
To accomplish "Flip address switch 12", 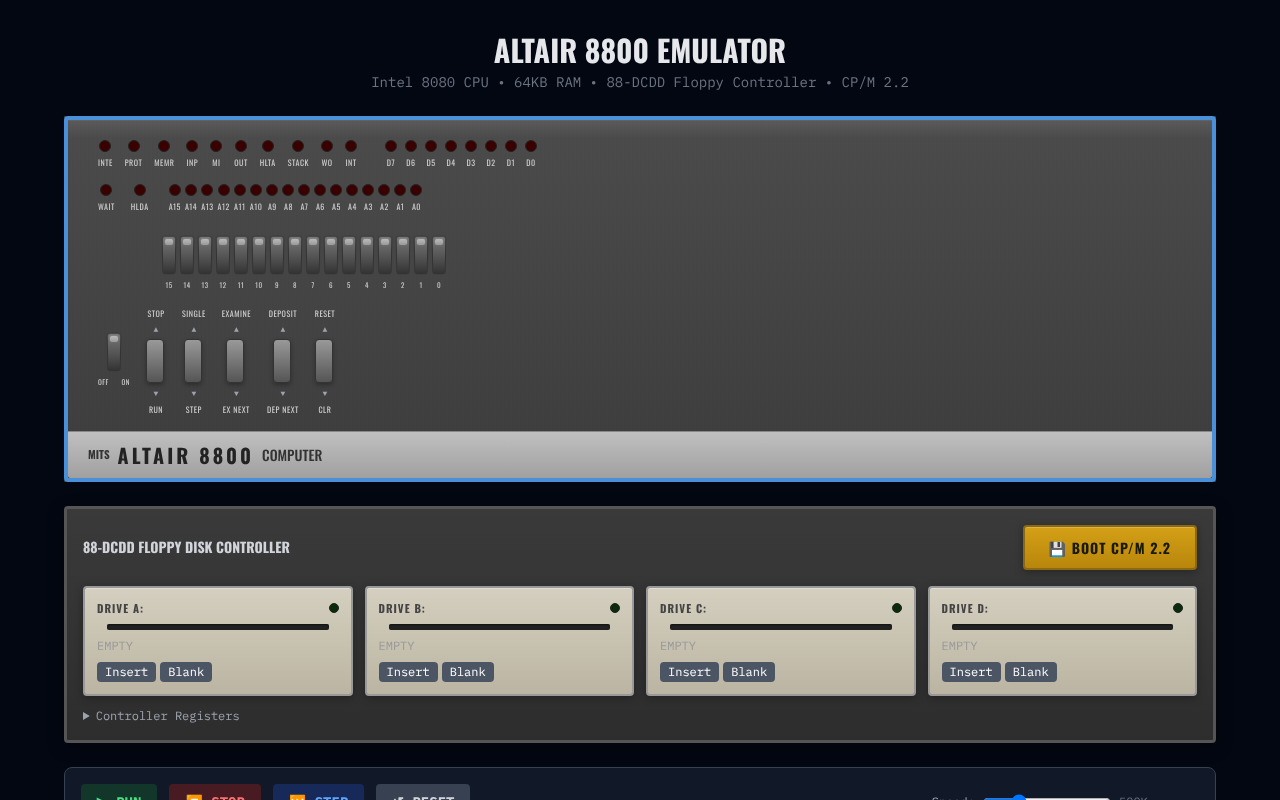I will point(223,255).
